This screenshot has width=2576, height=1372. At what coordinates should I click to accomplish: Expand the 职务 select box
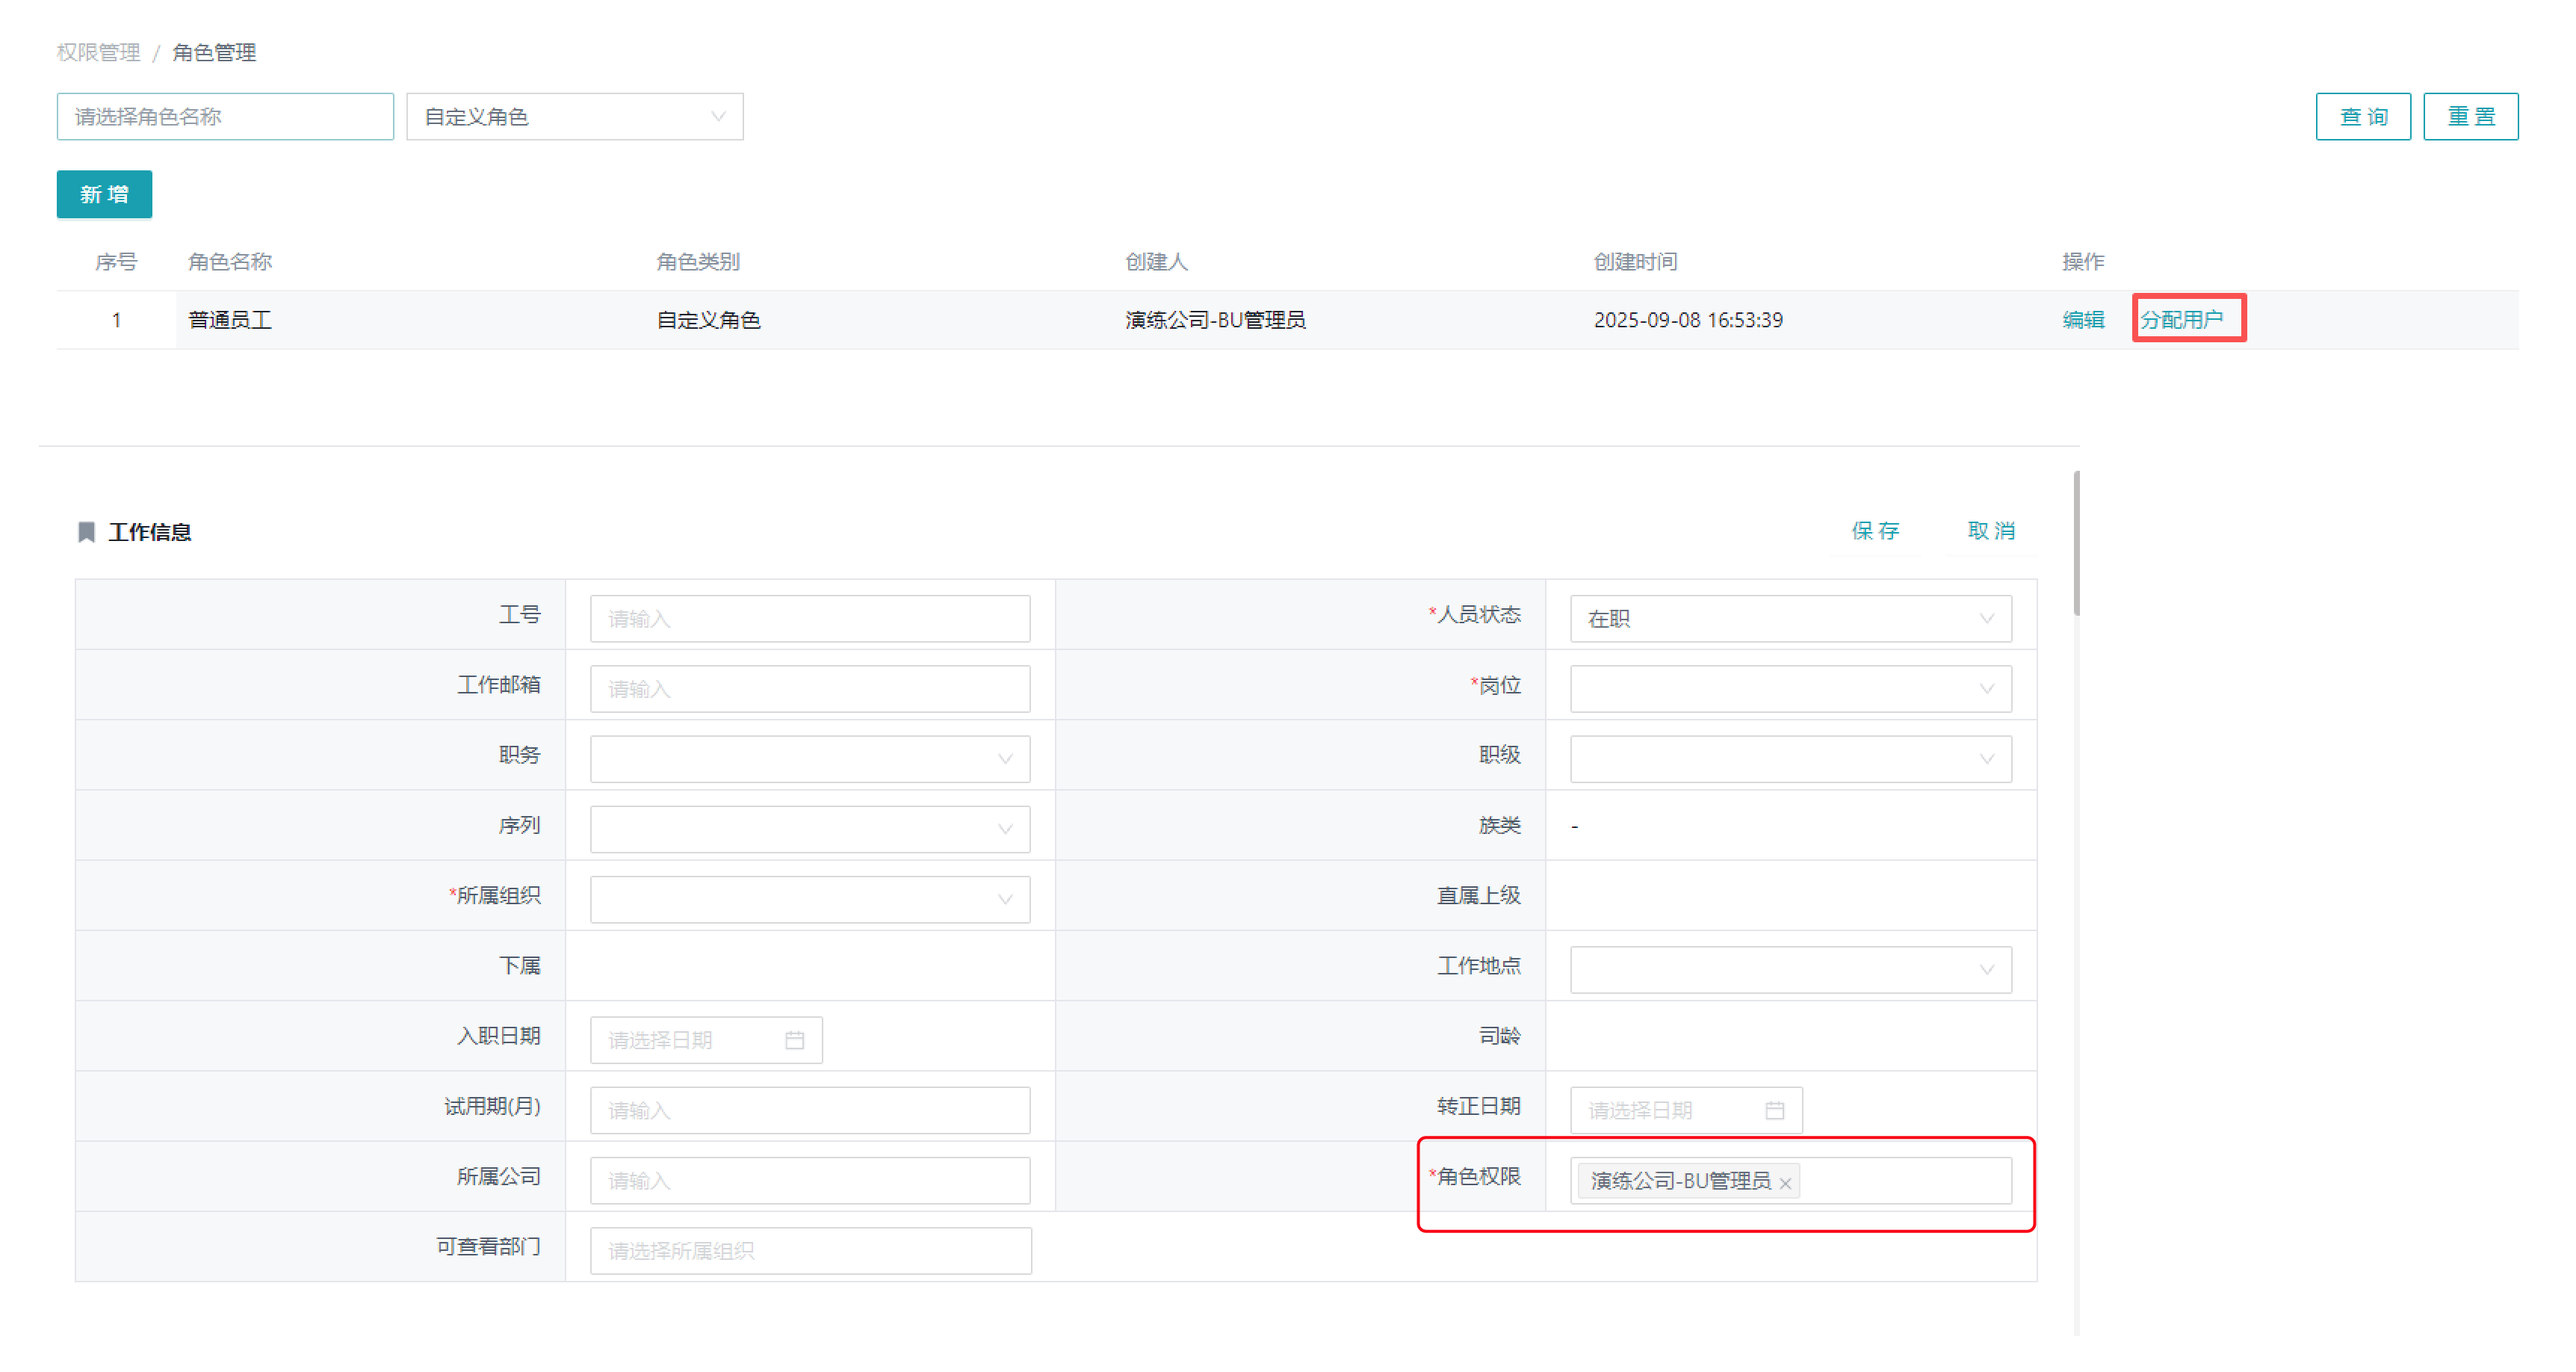pos(809,759)
